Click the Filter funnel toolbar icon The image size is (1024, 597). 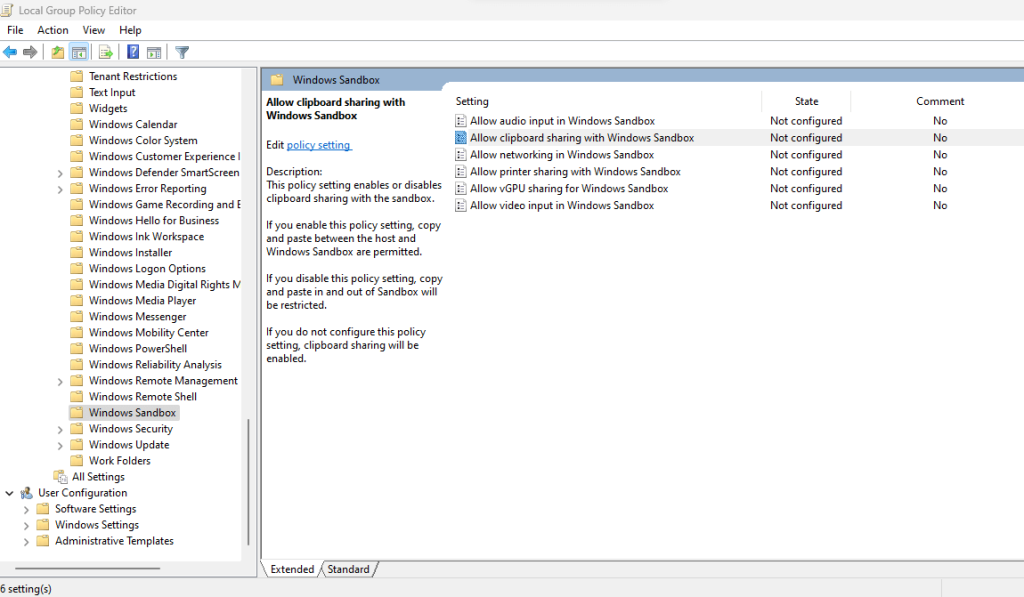(x=182, y=52)
